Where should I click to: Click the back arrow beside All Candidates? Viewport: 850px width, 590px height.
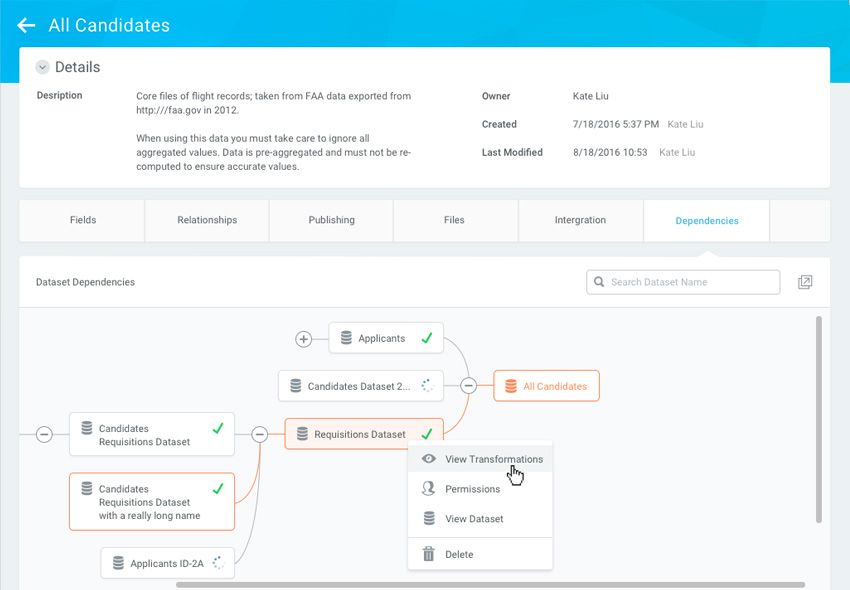click(26, 25)
